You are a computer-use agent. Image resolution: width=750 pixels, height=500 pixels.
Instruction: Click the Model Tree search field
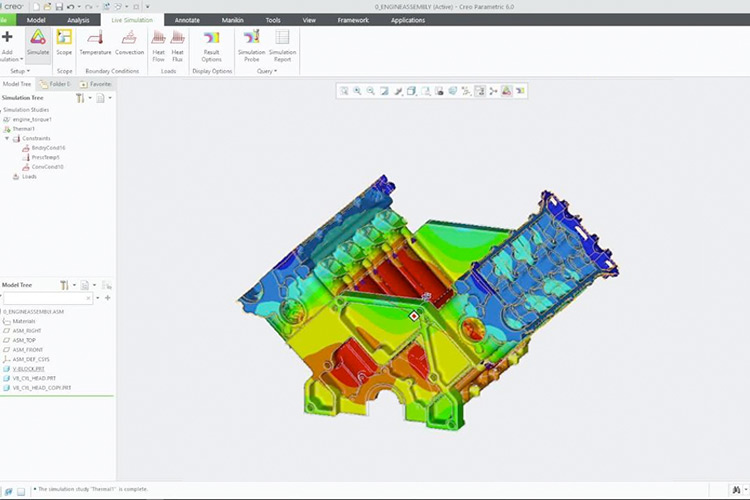coord(47,298)
